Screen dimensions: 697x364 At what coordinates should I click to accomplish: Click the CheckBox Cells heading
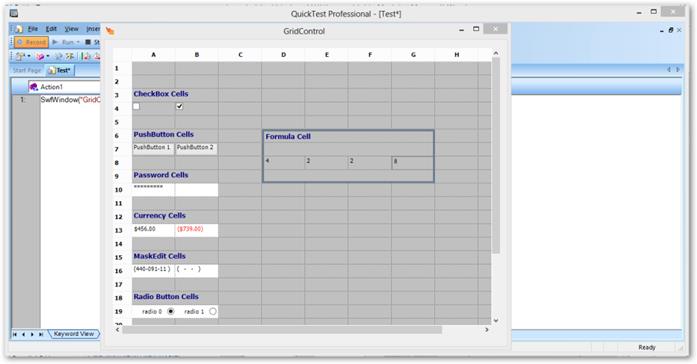coord(161,94)
